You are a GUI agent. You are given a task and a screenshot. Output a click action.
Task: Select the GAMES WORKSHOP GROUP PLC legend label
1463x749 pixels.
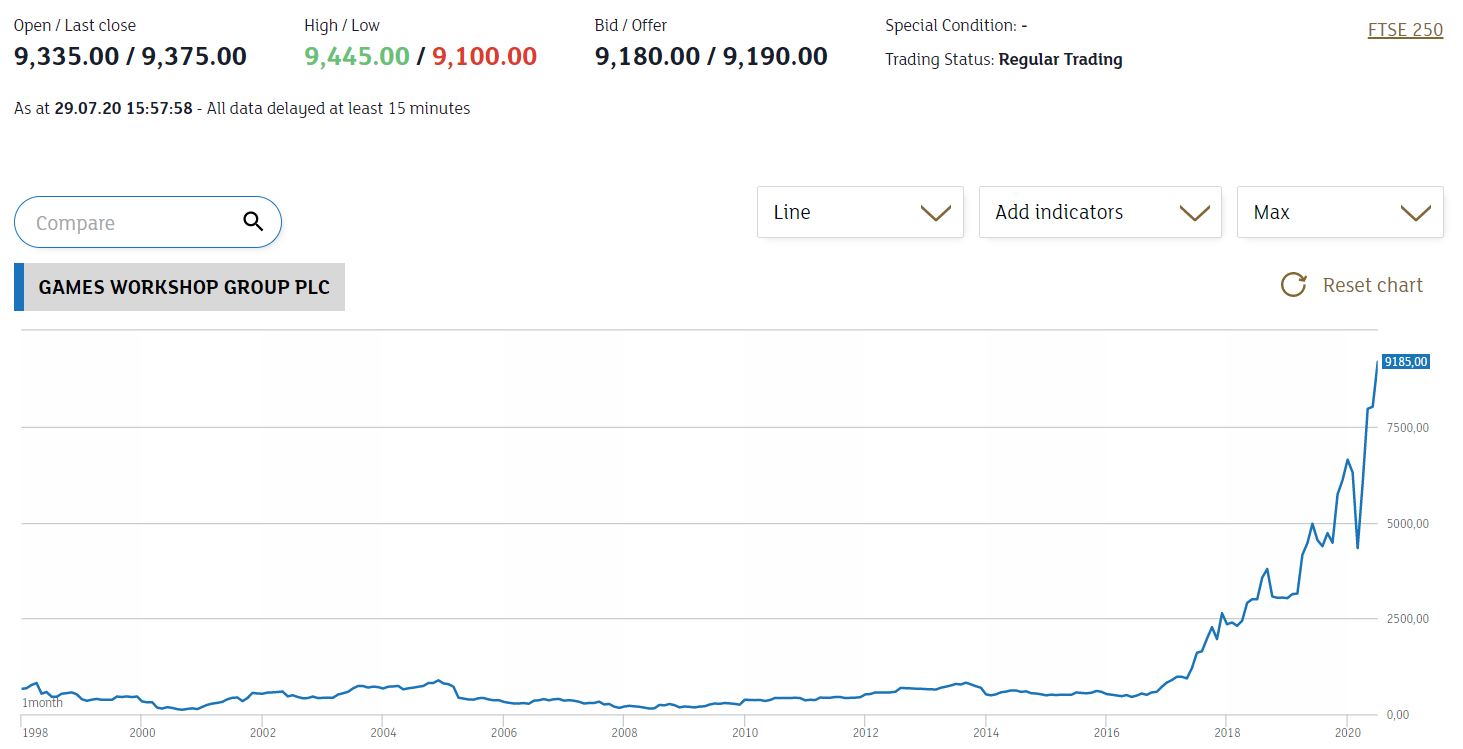(184, 287)
